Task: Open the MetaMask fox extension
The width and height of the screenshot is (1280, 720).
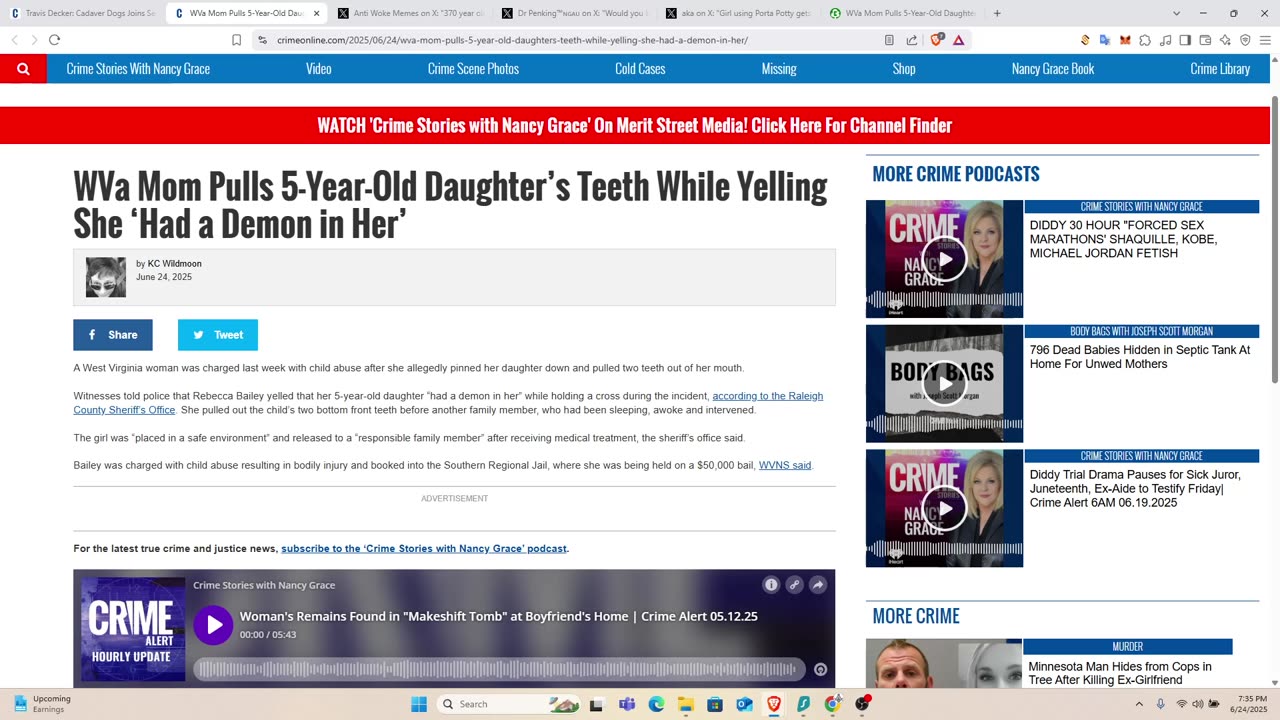Action: [1125, 40]
